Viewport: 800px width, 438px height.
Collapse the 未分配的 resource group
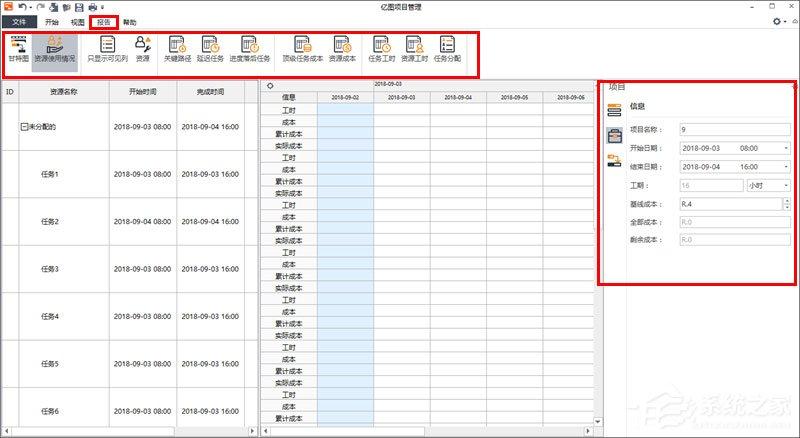pyautogui.click(x=23, y=127)
